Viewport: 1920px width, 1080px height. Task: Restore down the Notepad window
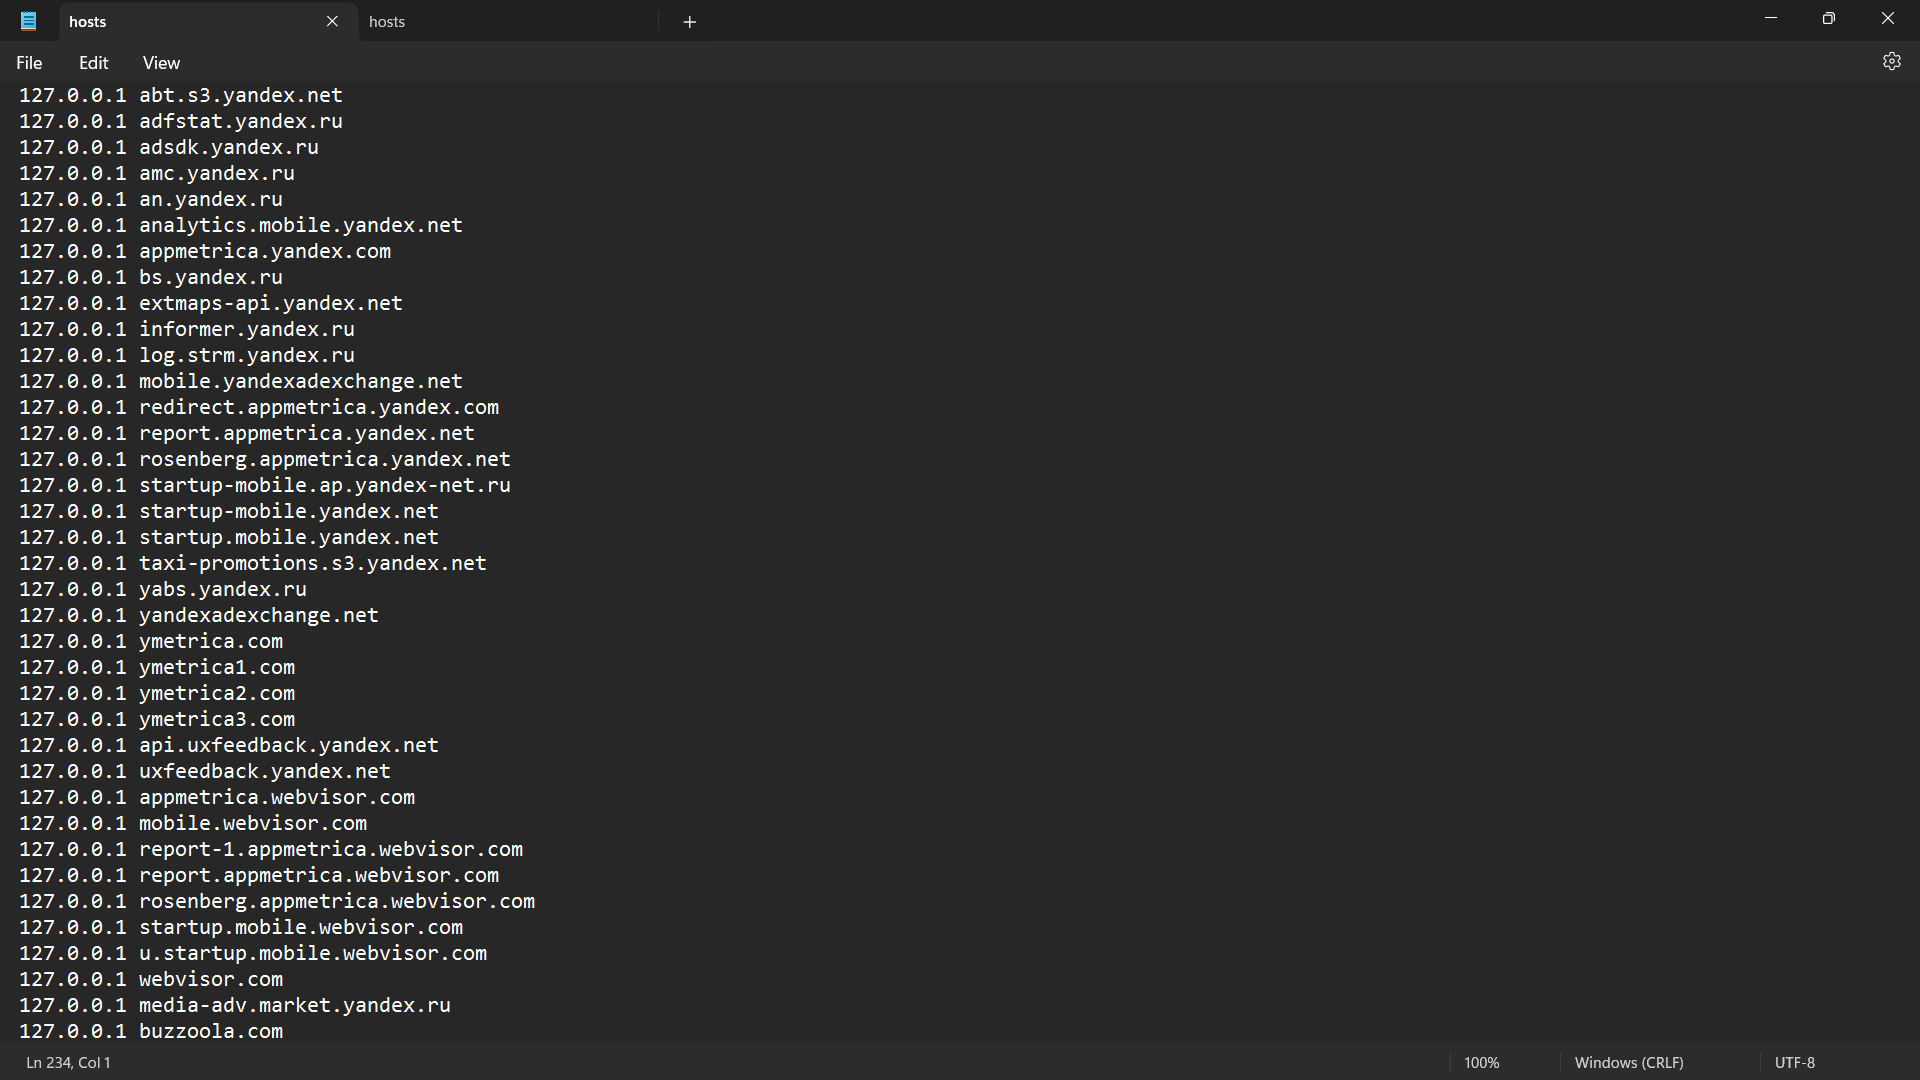point(1829,18)
